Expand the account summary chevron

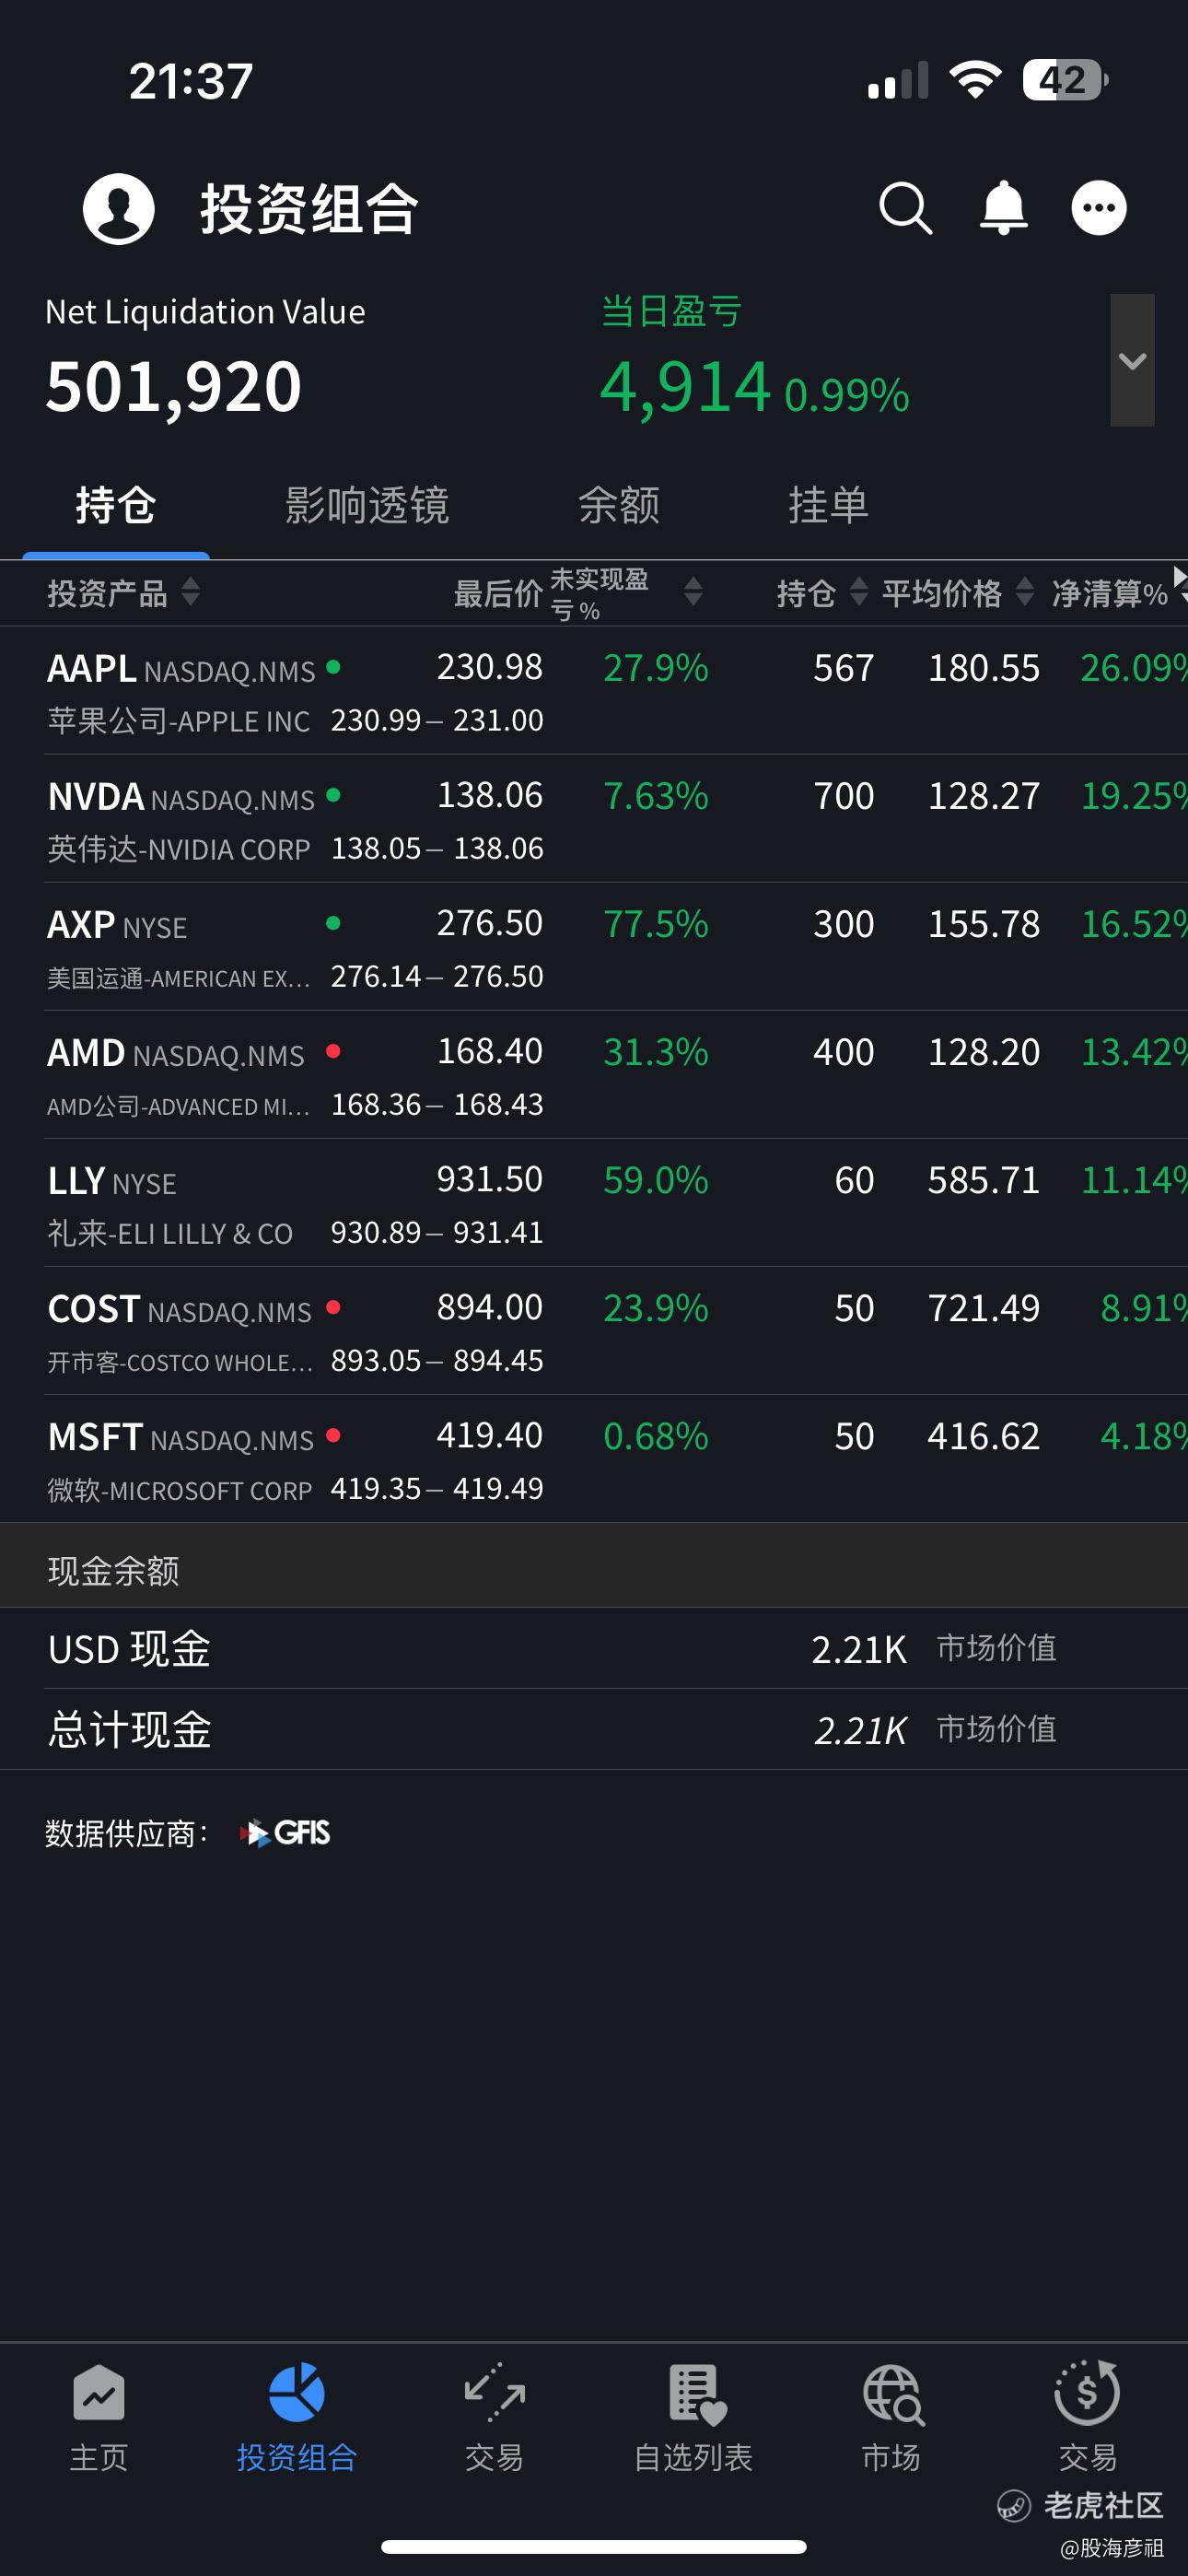click(1132, 360)
